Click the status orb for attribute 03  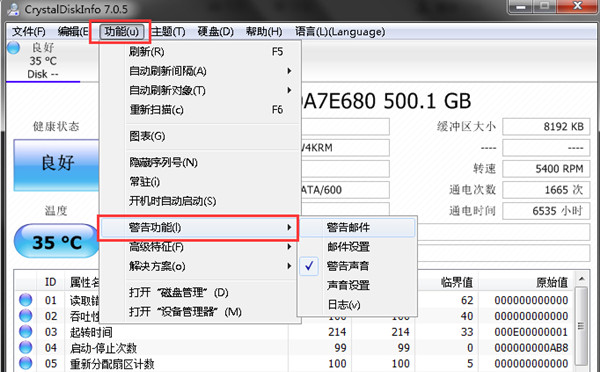(x=26, y=331)
